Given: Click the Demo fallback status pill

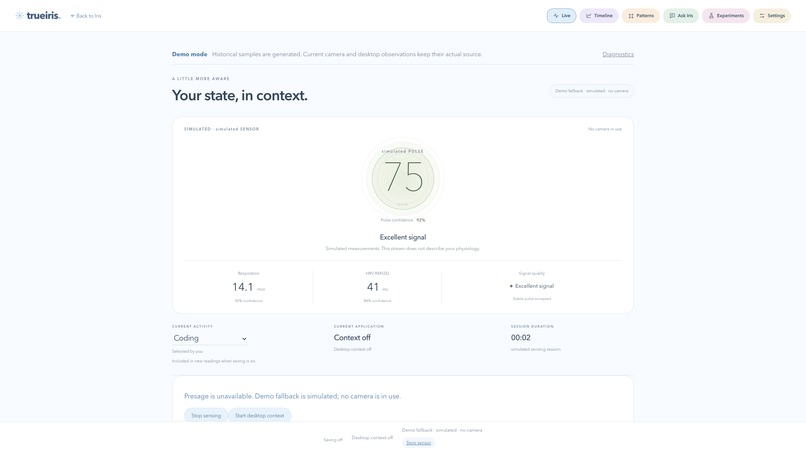Looking at the screenshot, I should [x=592, y=91].
